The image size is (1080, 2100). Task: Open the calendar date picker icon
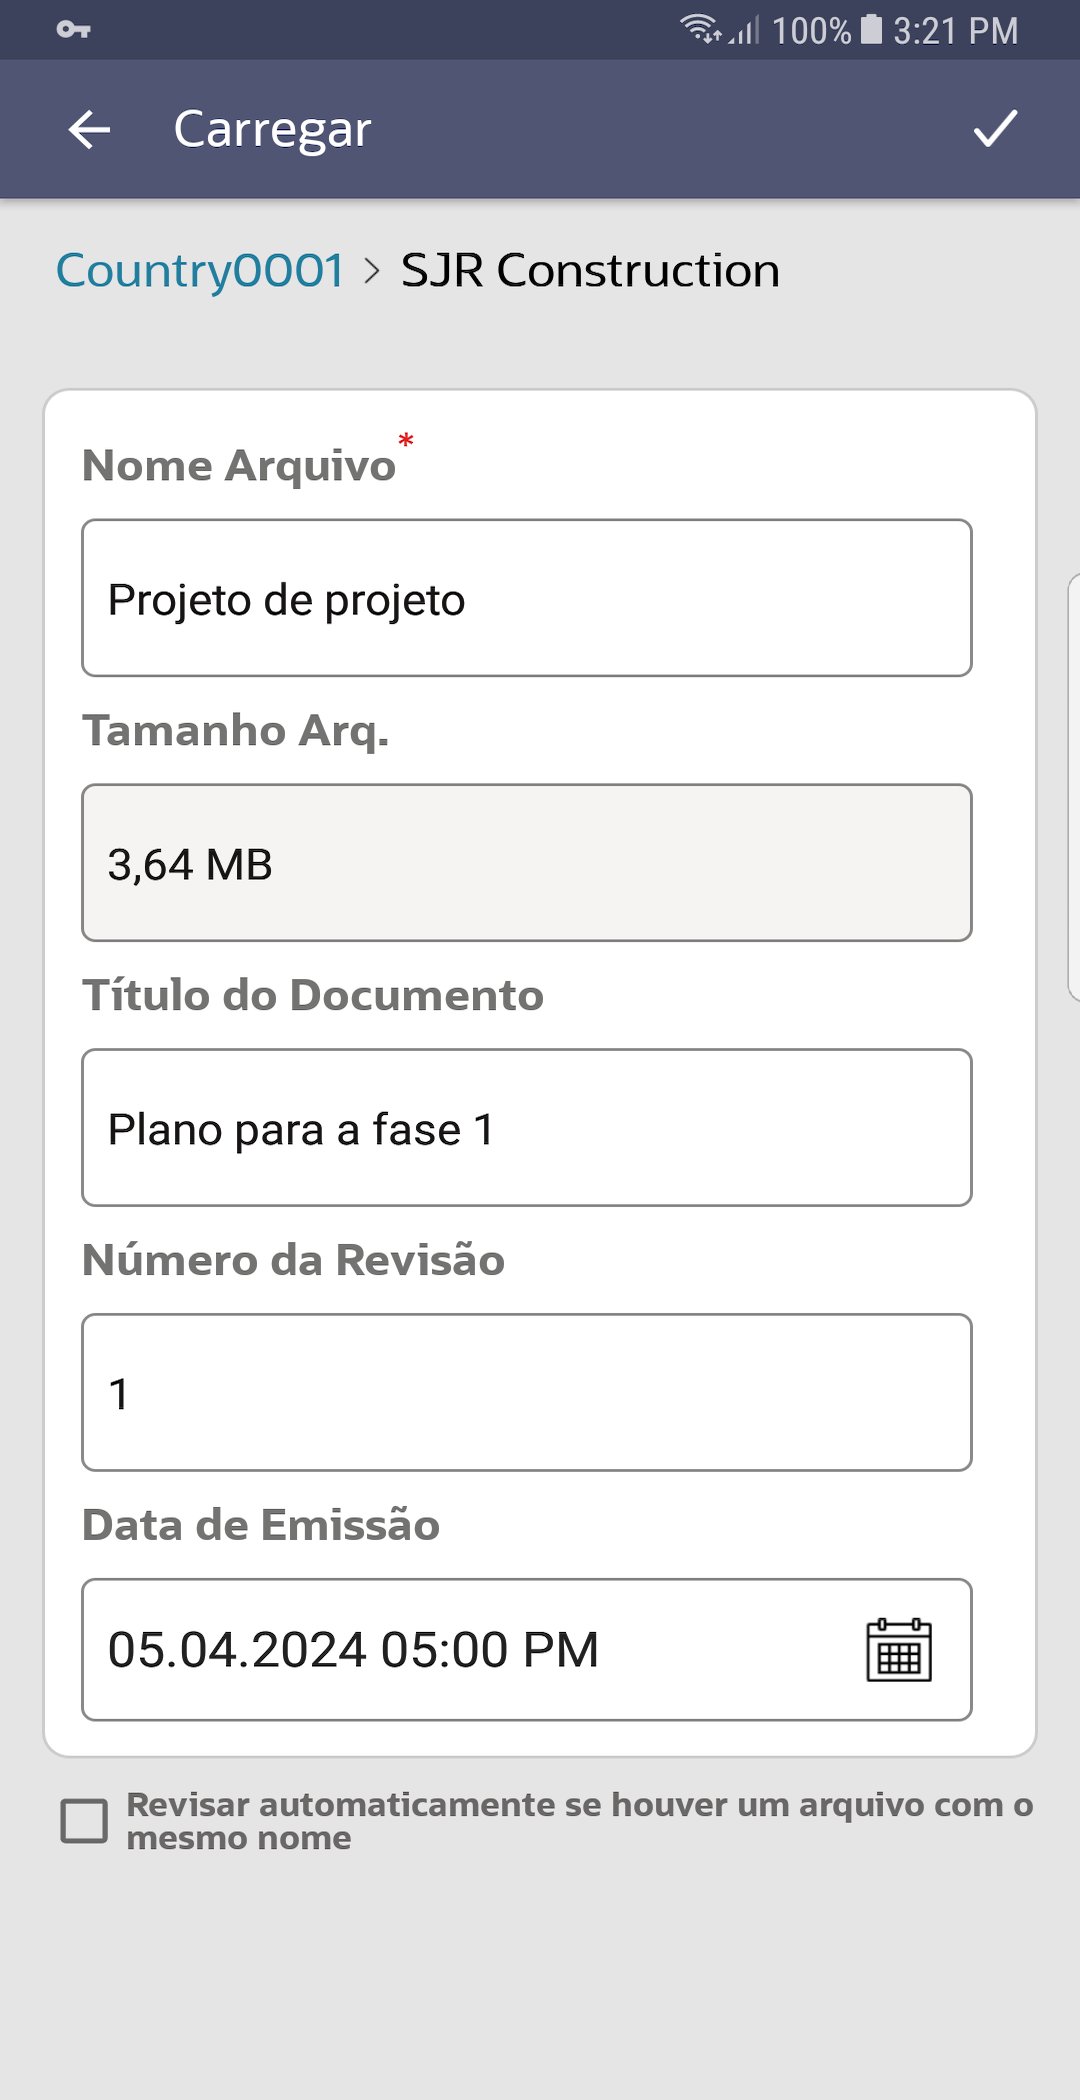click(x=898, y=1650)
